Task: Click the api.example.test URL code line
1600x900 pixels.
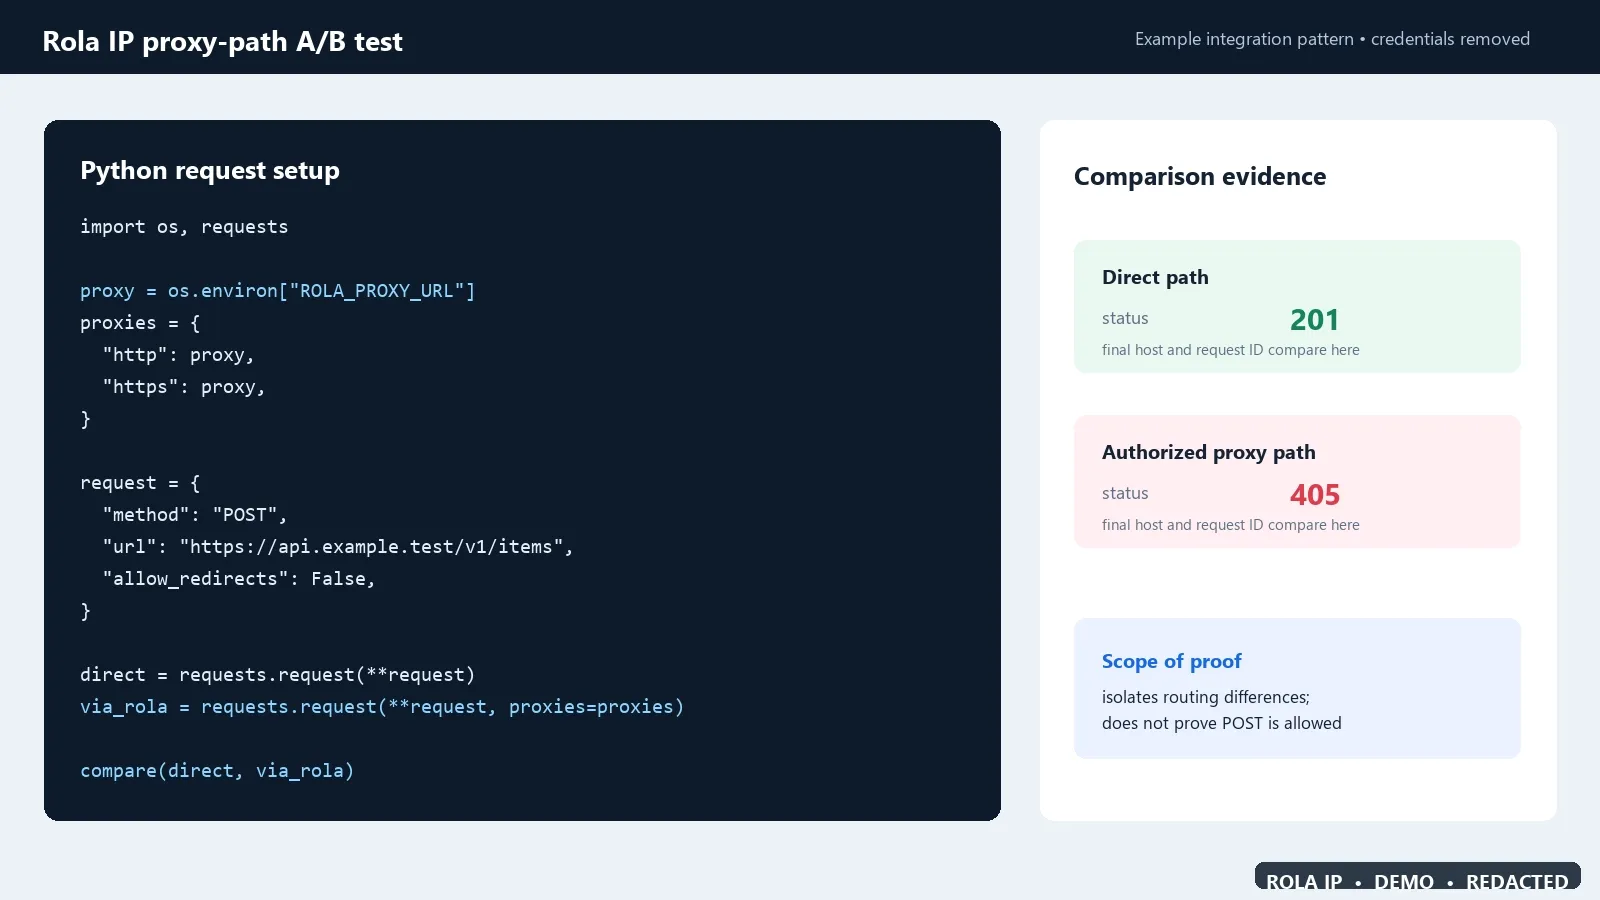Action: pyautogui.click(x=338, y=547)
